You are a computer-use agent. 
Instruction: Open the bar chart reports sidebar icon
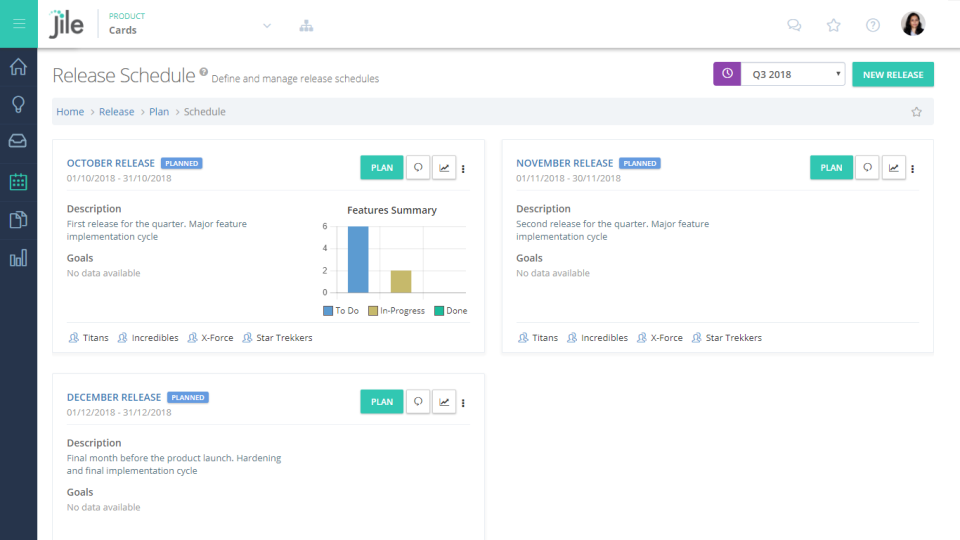[18, 259]
